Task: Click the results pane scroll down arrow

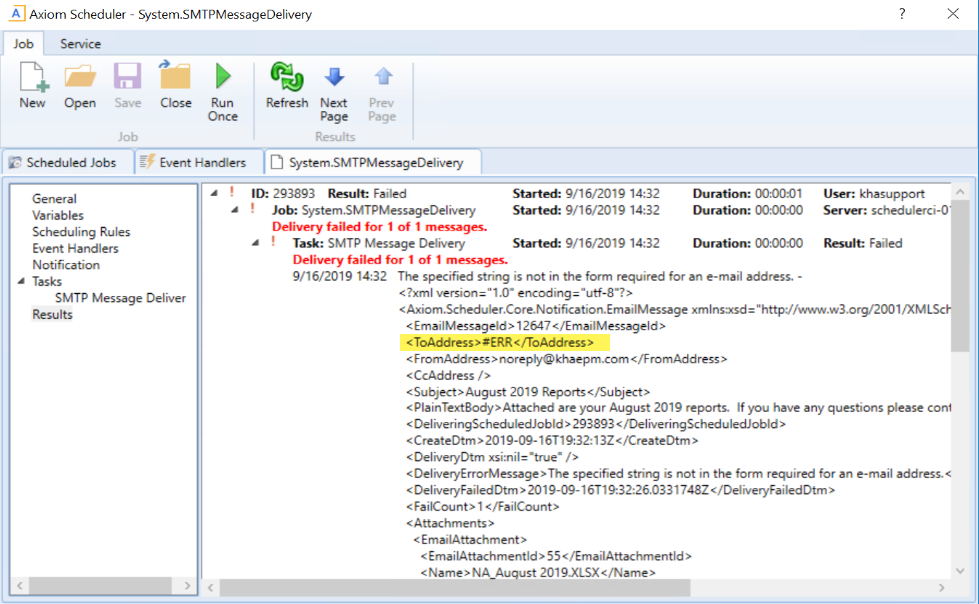Action: click(960, 570)
